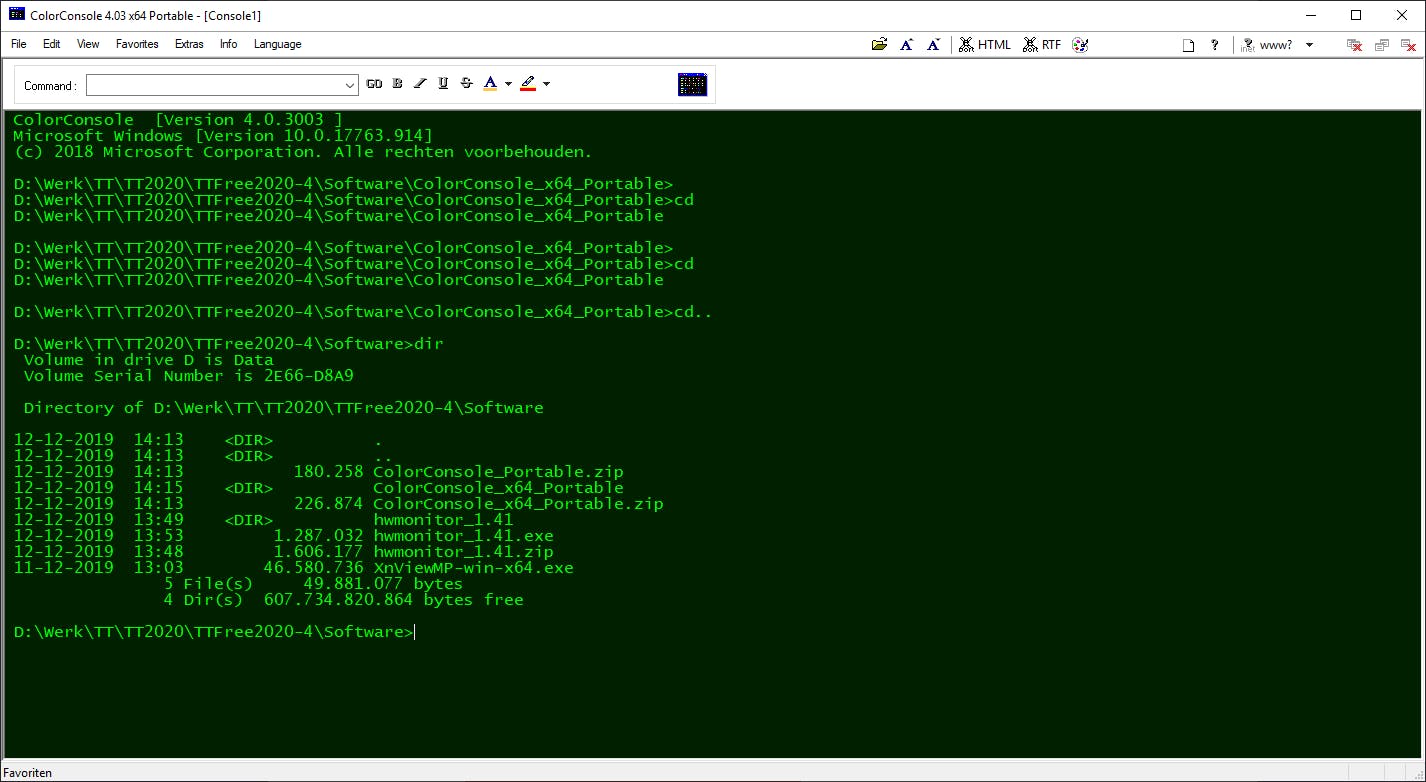Open the View menu
The image size is (1426, 782).
(88, 44)
